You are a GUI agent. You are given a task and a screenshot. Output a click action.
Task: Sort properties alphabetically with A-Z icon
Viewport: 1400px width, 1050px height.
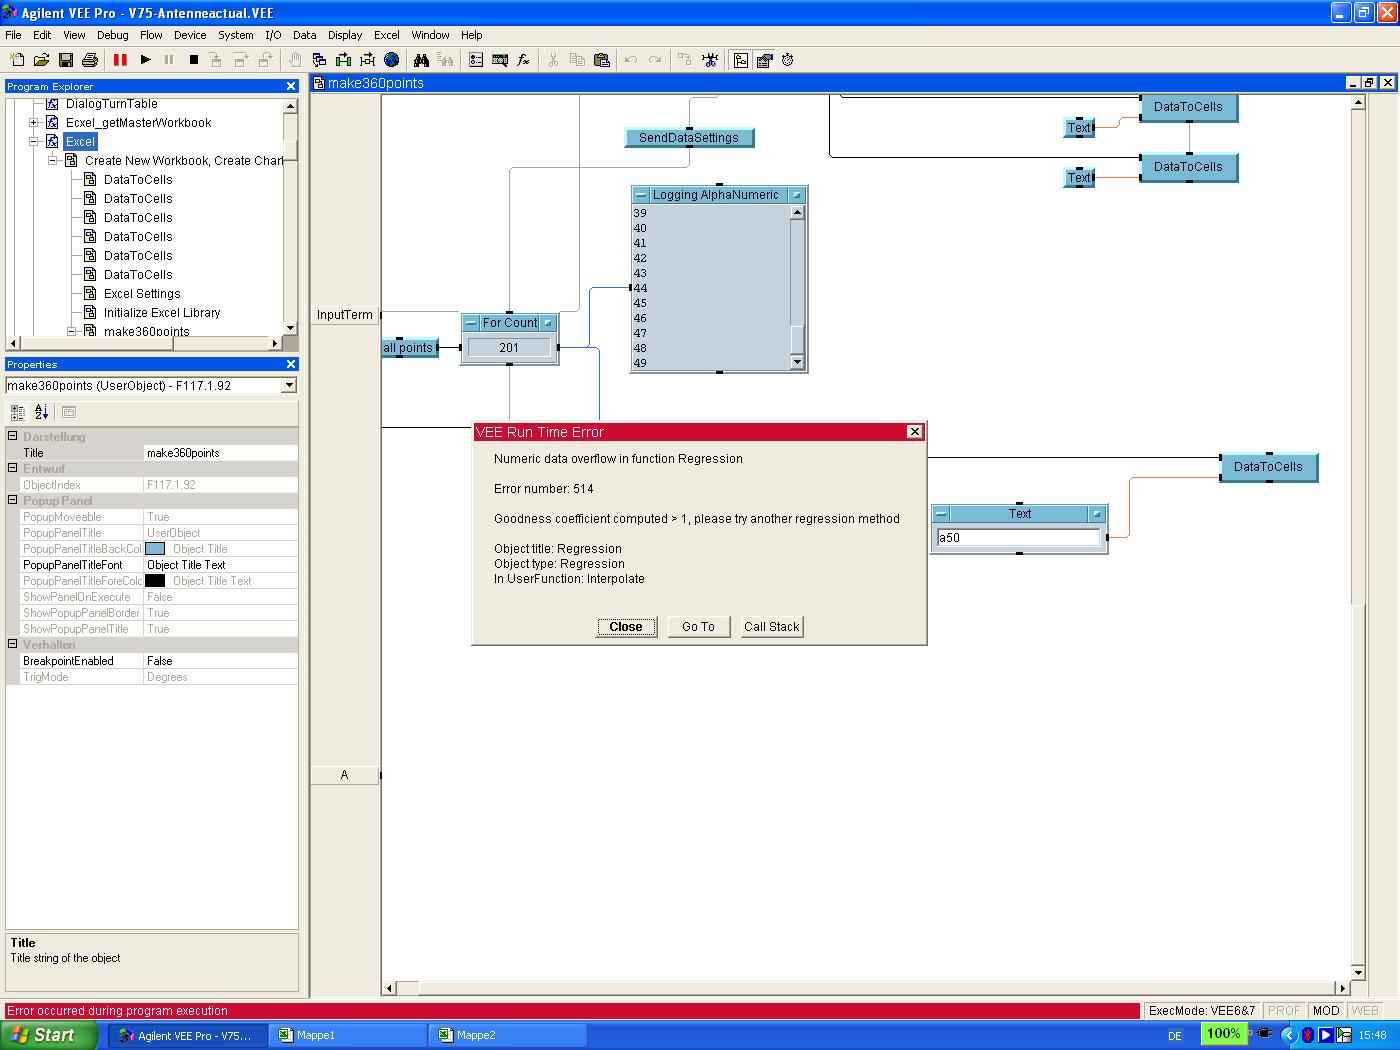pyautogui.click(x=42, y=412)
